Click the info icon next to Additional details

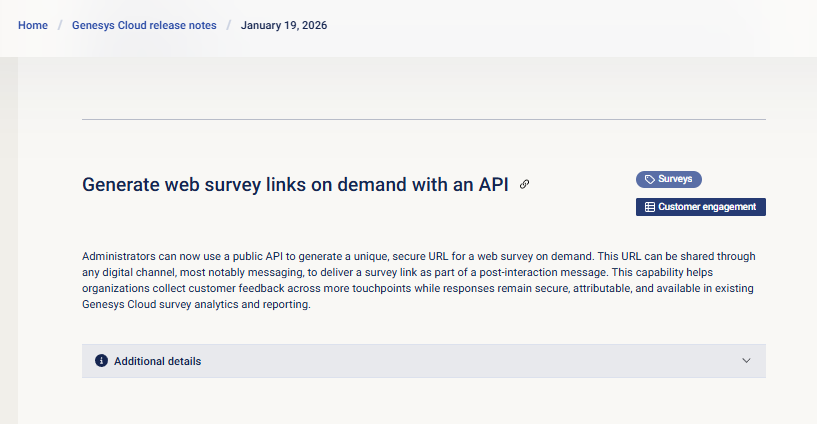(101, 361)
